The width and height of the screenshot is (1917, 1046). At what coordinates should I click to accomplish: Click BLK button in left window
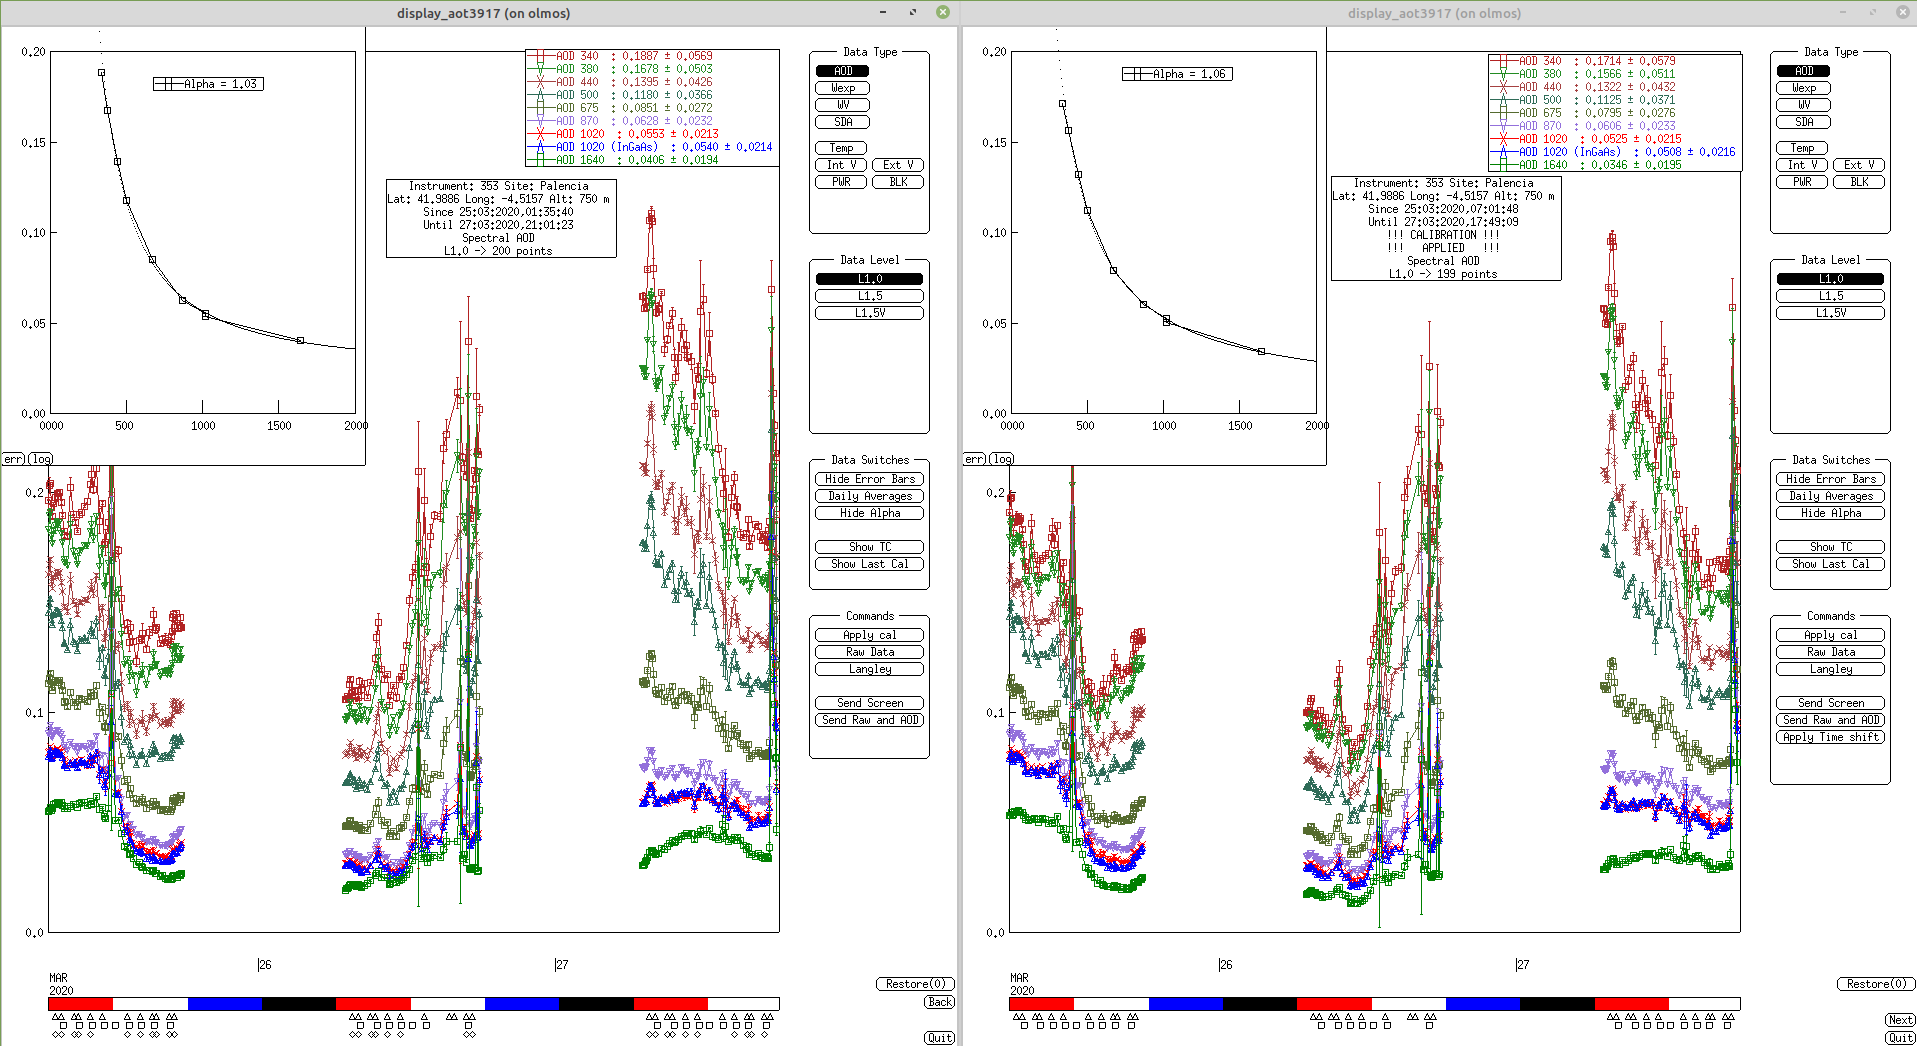pos(898,182)
